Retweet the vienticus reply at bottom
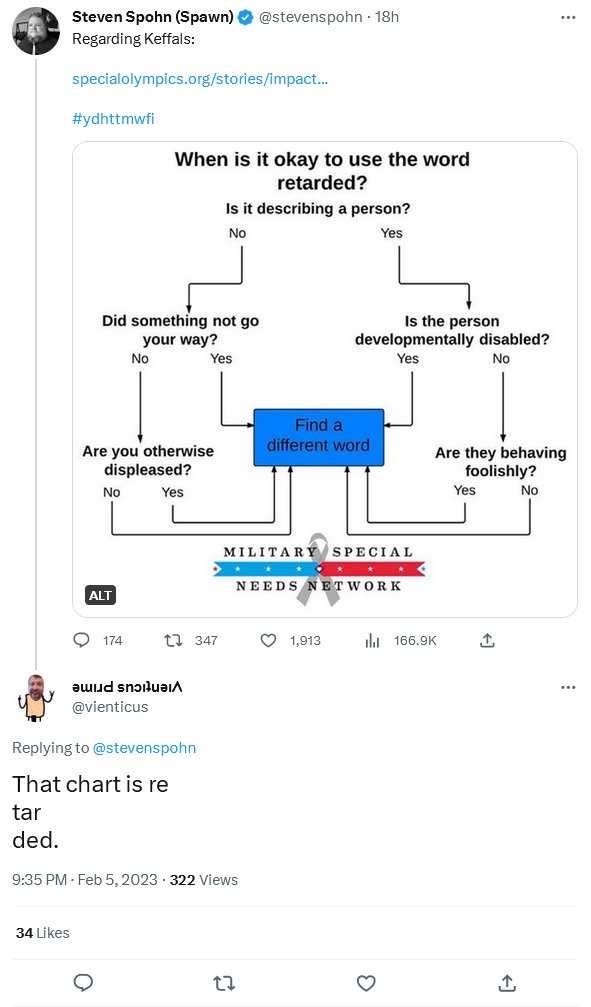Viewport: 591px width, 1007px height. click(x=224, y=983)
